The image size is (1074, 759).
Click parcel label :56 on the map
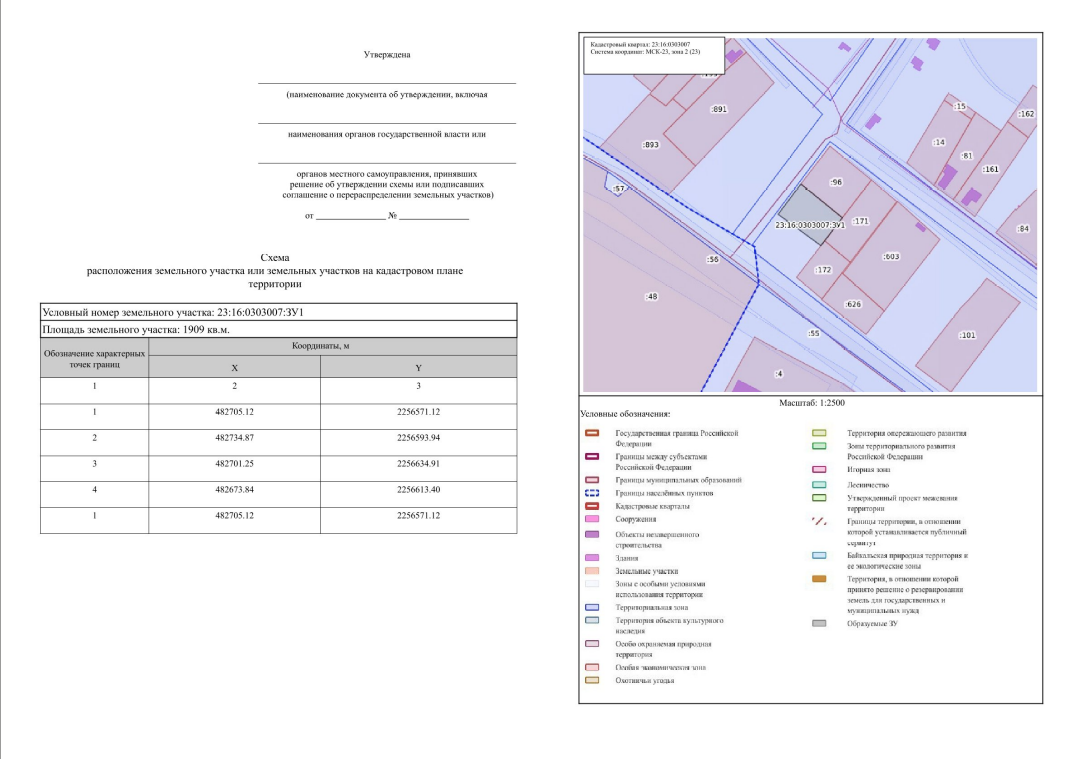pos(712,260)
